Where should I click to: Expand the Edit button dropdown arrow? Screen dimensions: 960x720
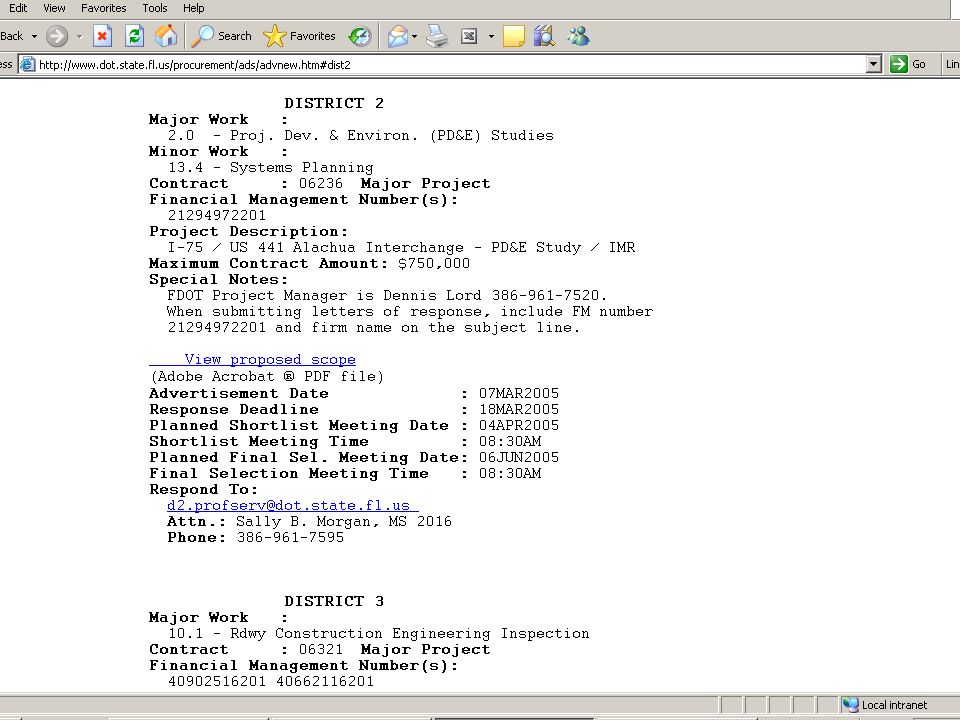[491, 36]
